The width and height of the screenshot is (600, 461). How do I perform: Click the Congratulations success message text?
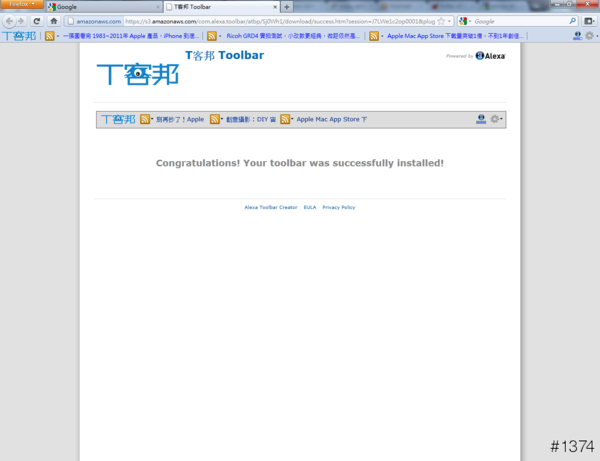(x=300, y=163)
